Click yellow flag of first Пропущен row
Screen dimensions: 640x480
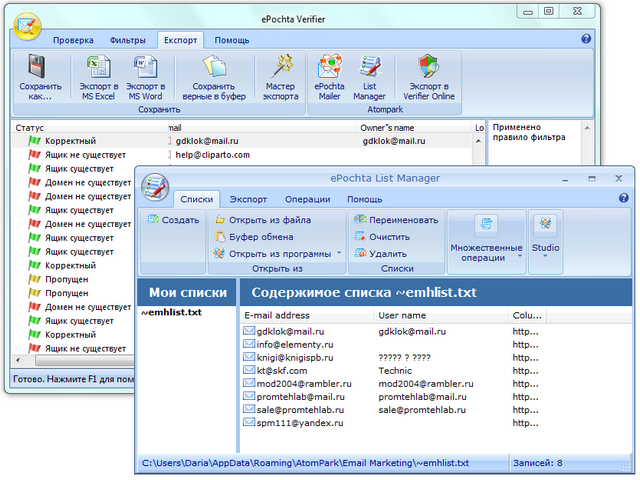(x=35, y=279)
